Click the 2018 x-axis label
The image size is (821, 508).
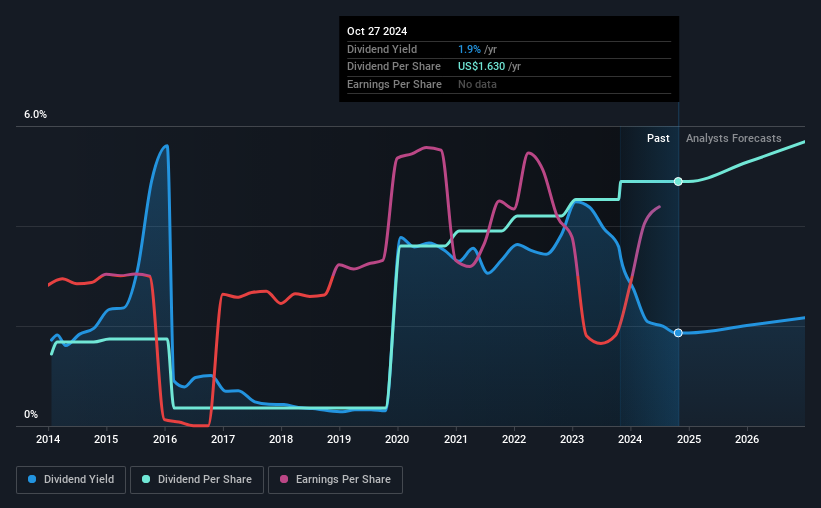click(281, 439)
